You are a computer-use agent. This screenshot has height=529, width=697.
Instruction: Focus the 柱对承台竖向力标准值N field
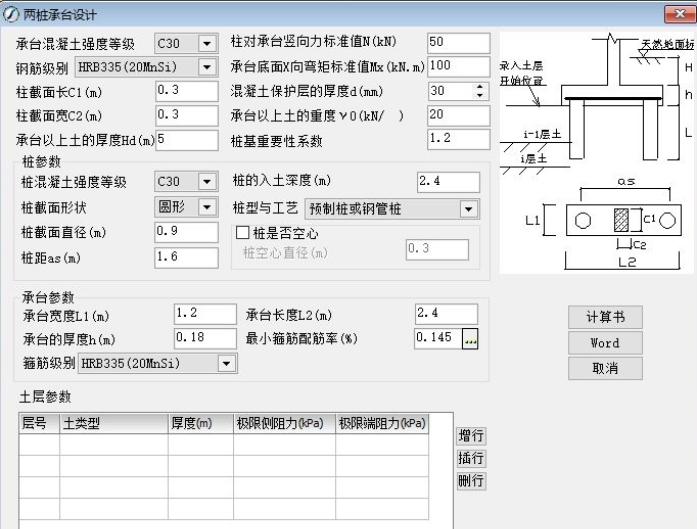(459, 43)
